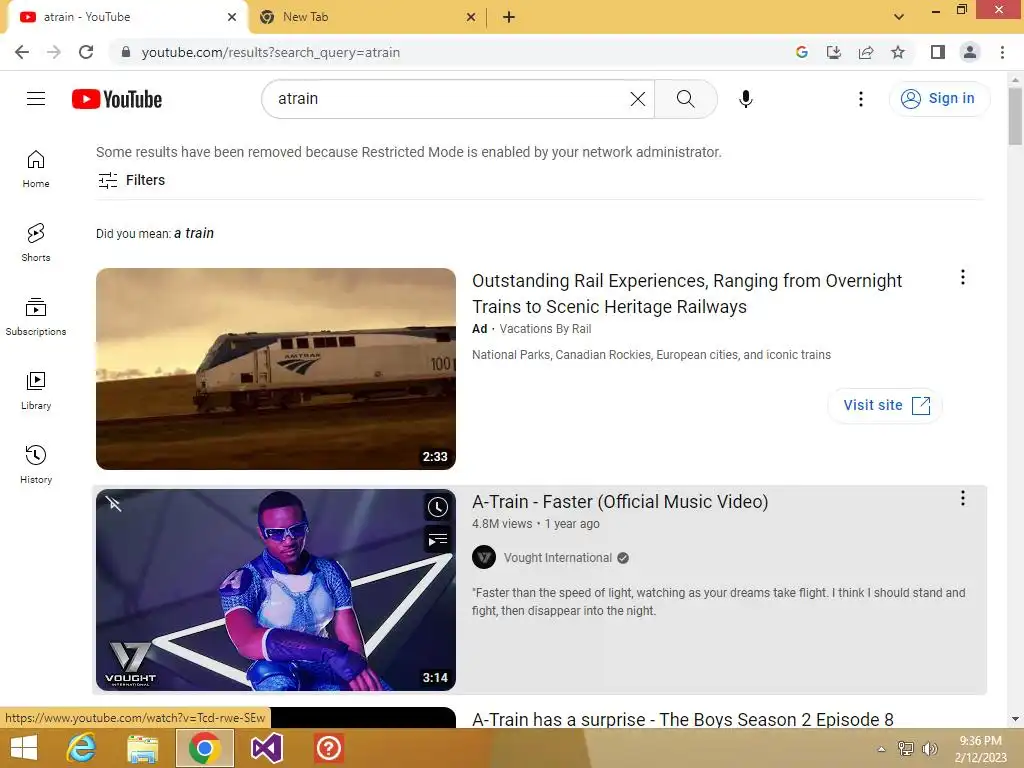
Task: Start voice search with microphone icon
Action: (745, 99)
